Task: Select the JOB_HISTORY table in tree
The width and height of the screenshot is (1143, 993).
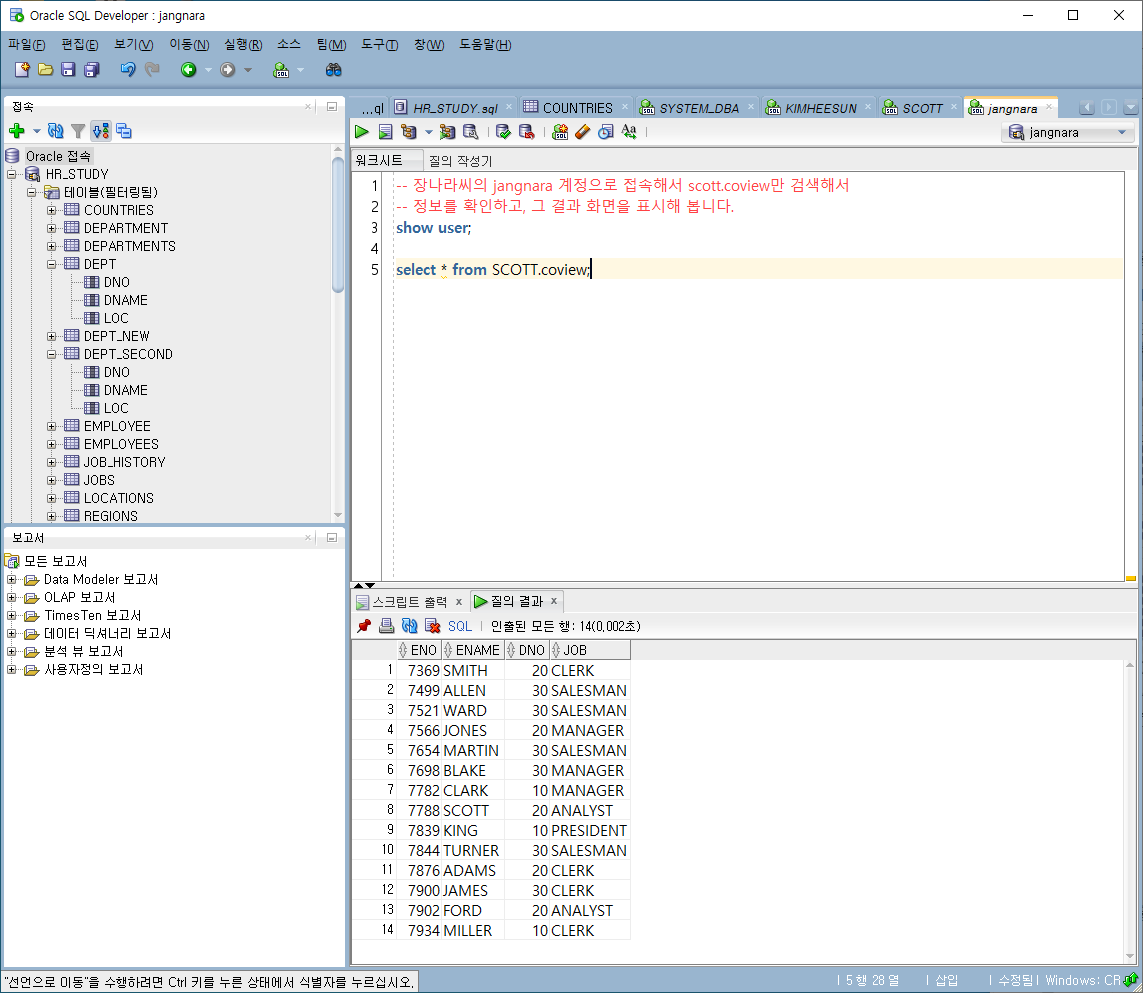Action: (125, 462)
